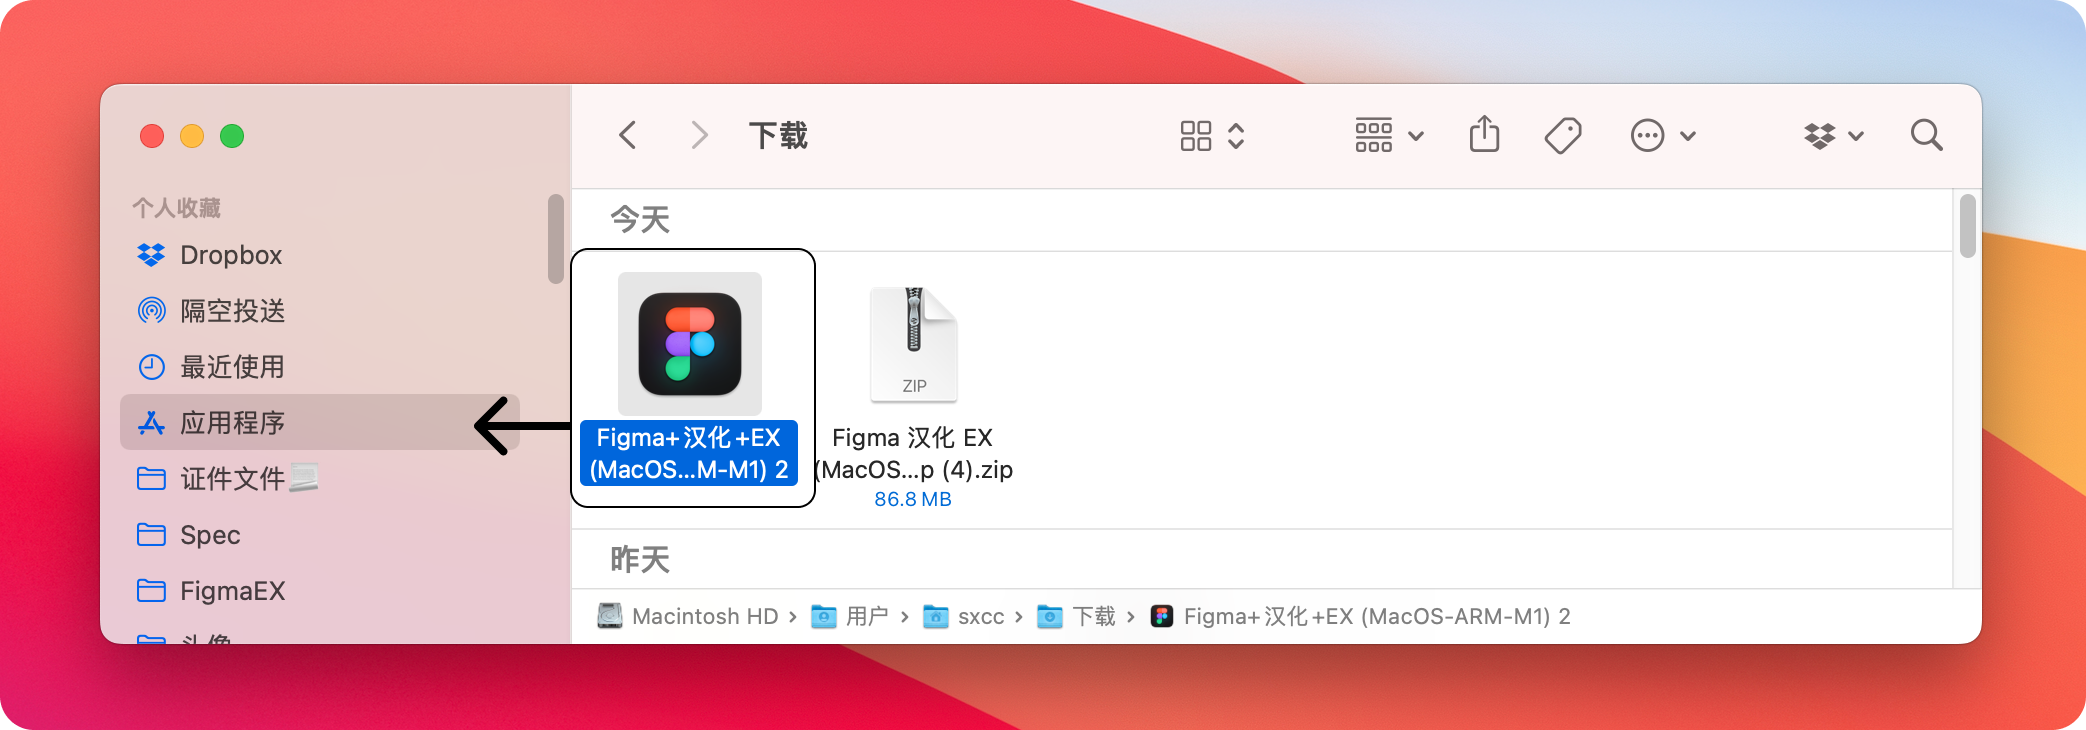This screenshot has height=730, width=2086.
Task: Expand the Dropbox toolbar dropdown chevron
Action: click(1856, 136)
